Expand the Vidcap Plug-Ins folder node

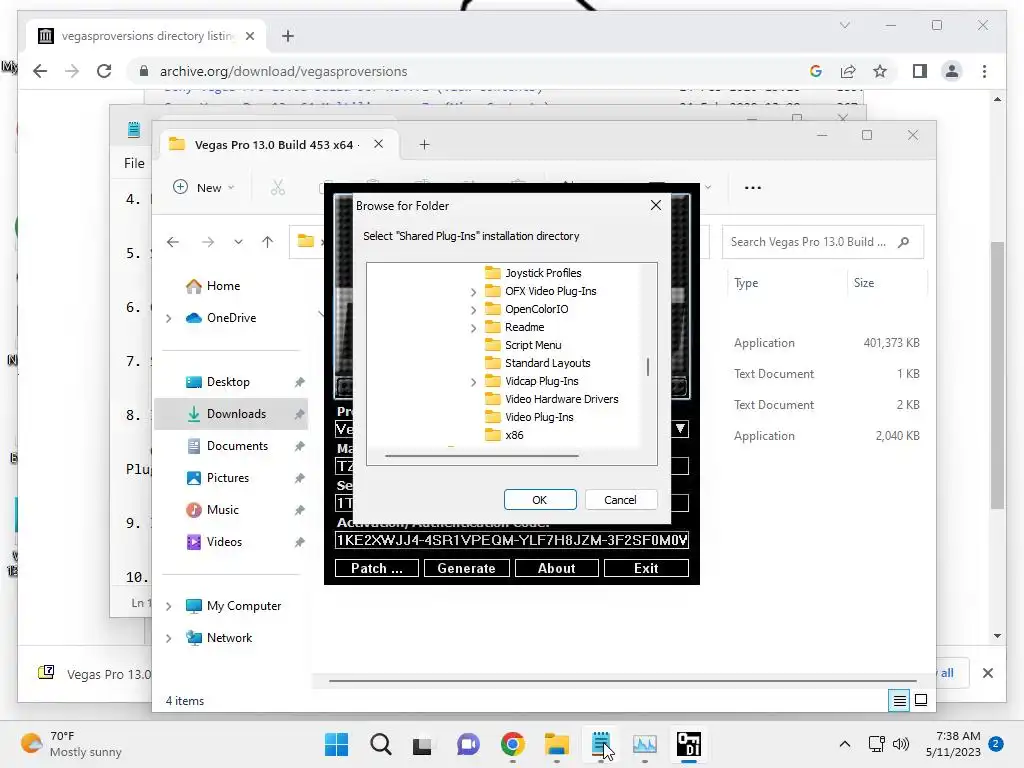(473, 382)
